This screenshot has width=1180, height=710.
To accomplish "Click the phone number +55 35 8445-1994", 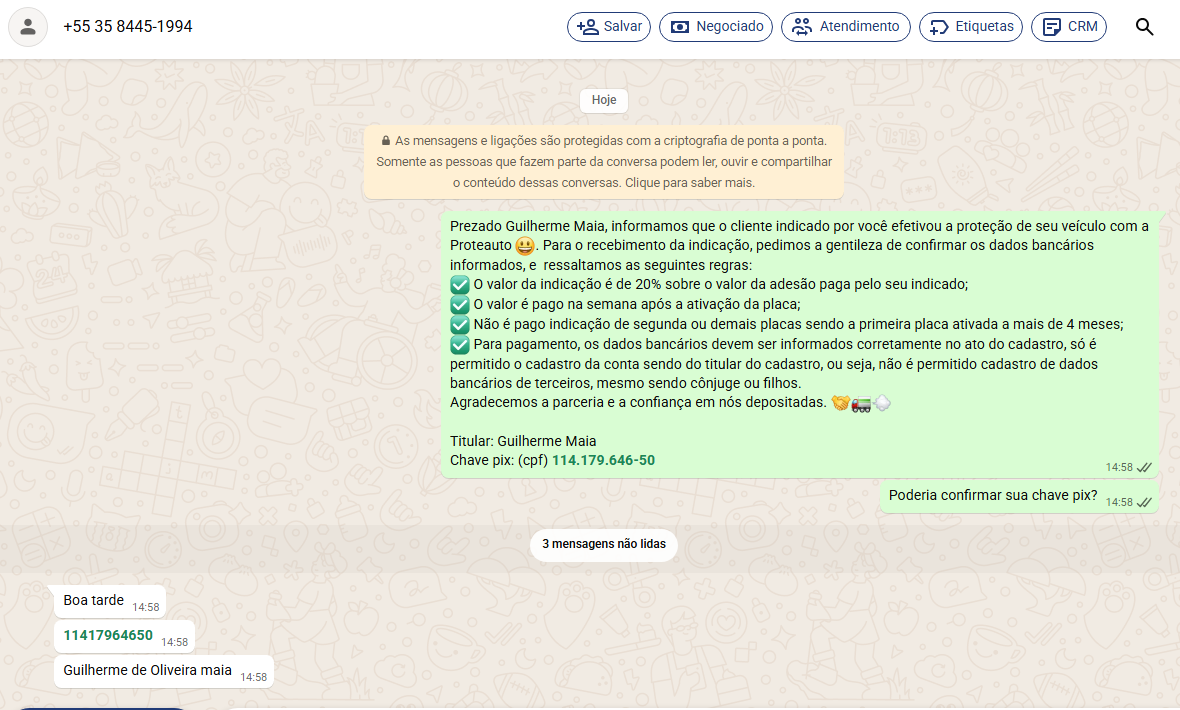I will (127, 27).
